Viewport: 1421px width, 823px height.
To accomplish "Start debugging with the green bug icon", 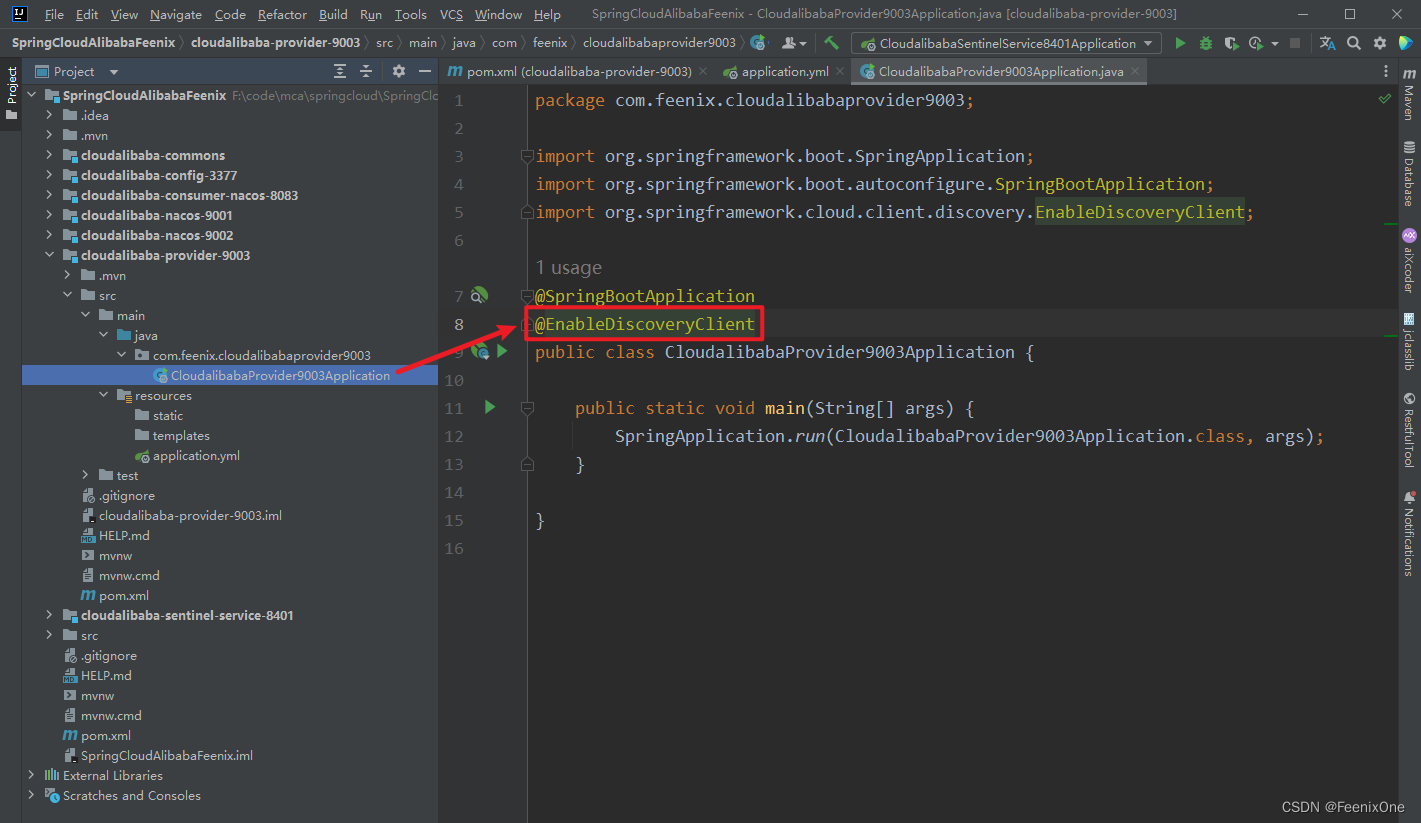I will (1206, 43).
